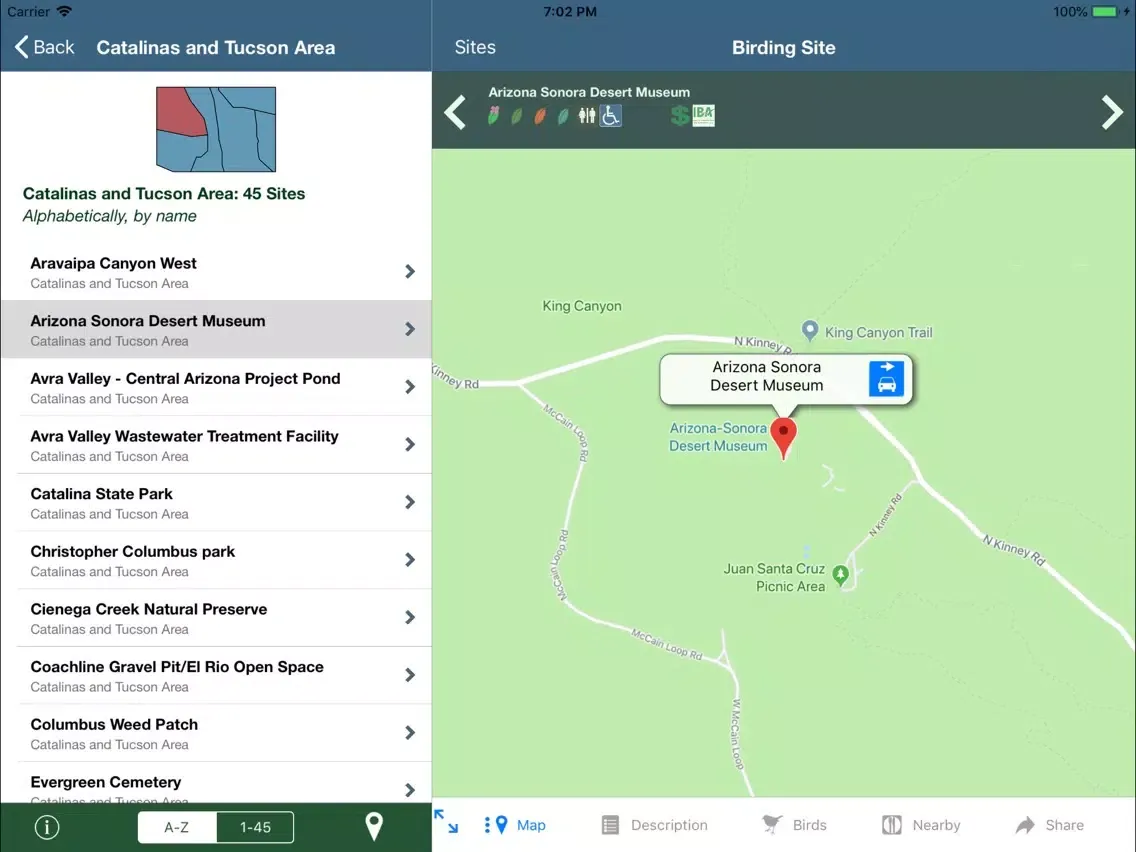
Task: Open Columbus Weed Patch site
Action: pos(216,733)
